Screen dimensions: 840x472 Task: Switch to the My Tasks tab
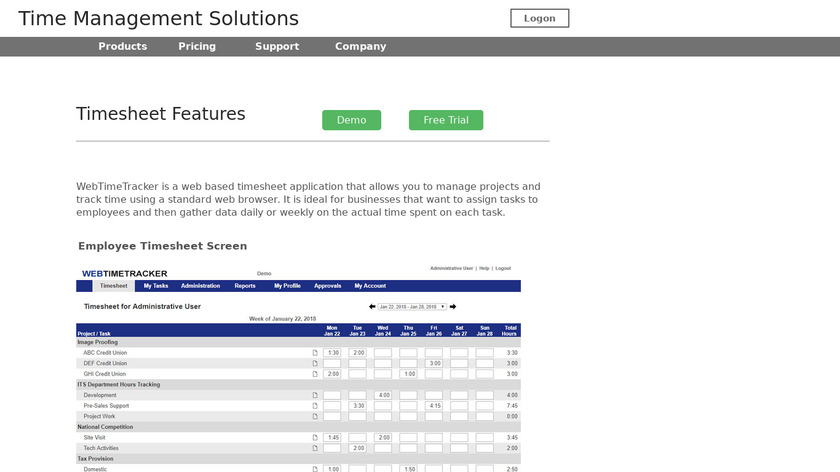156,286
